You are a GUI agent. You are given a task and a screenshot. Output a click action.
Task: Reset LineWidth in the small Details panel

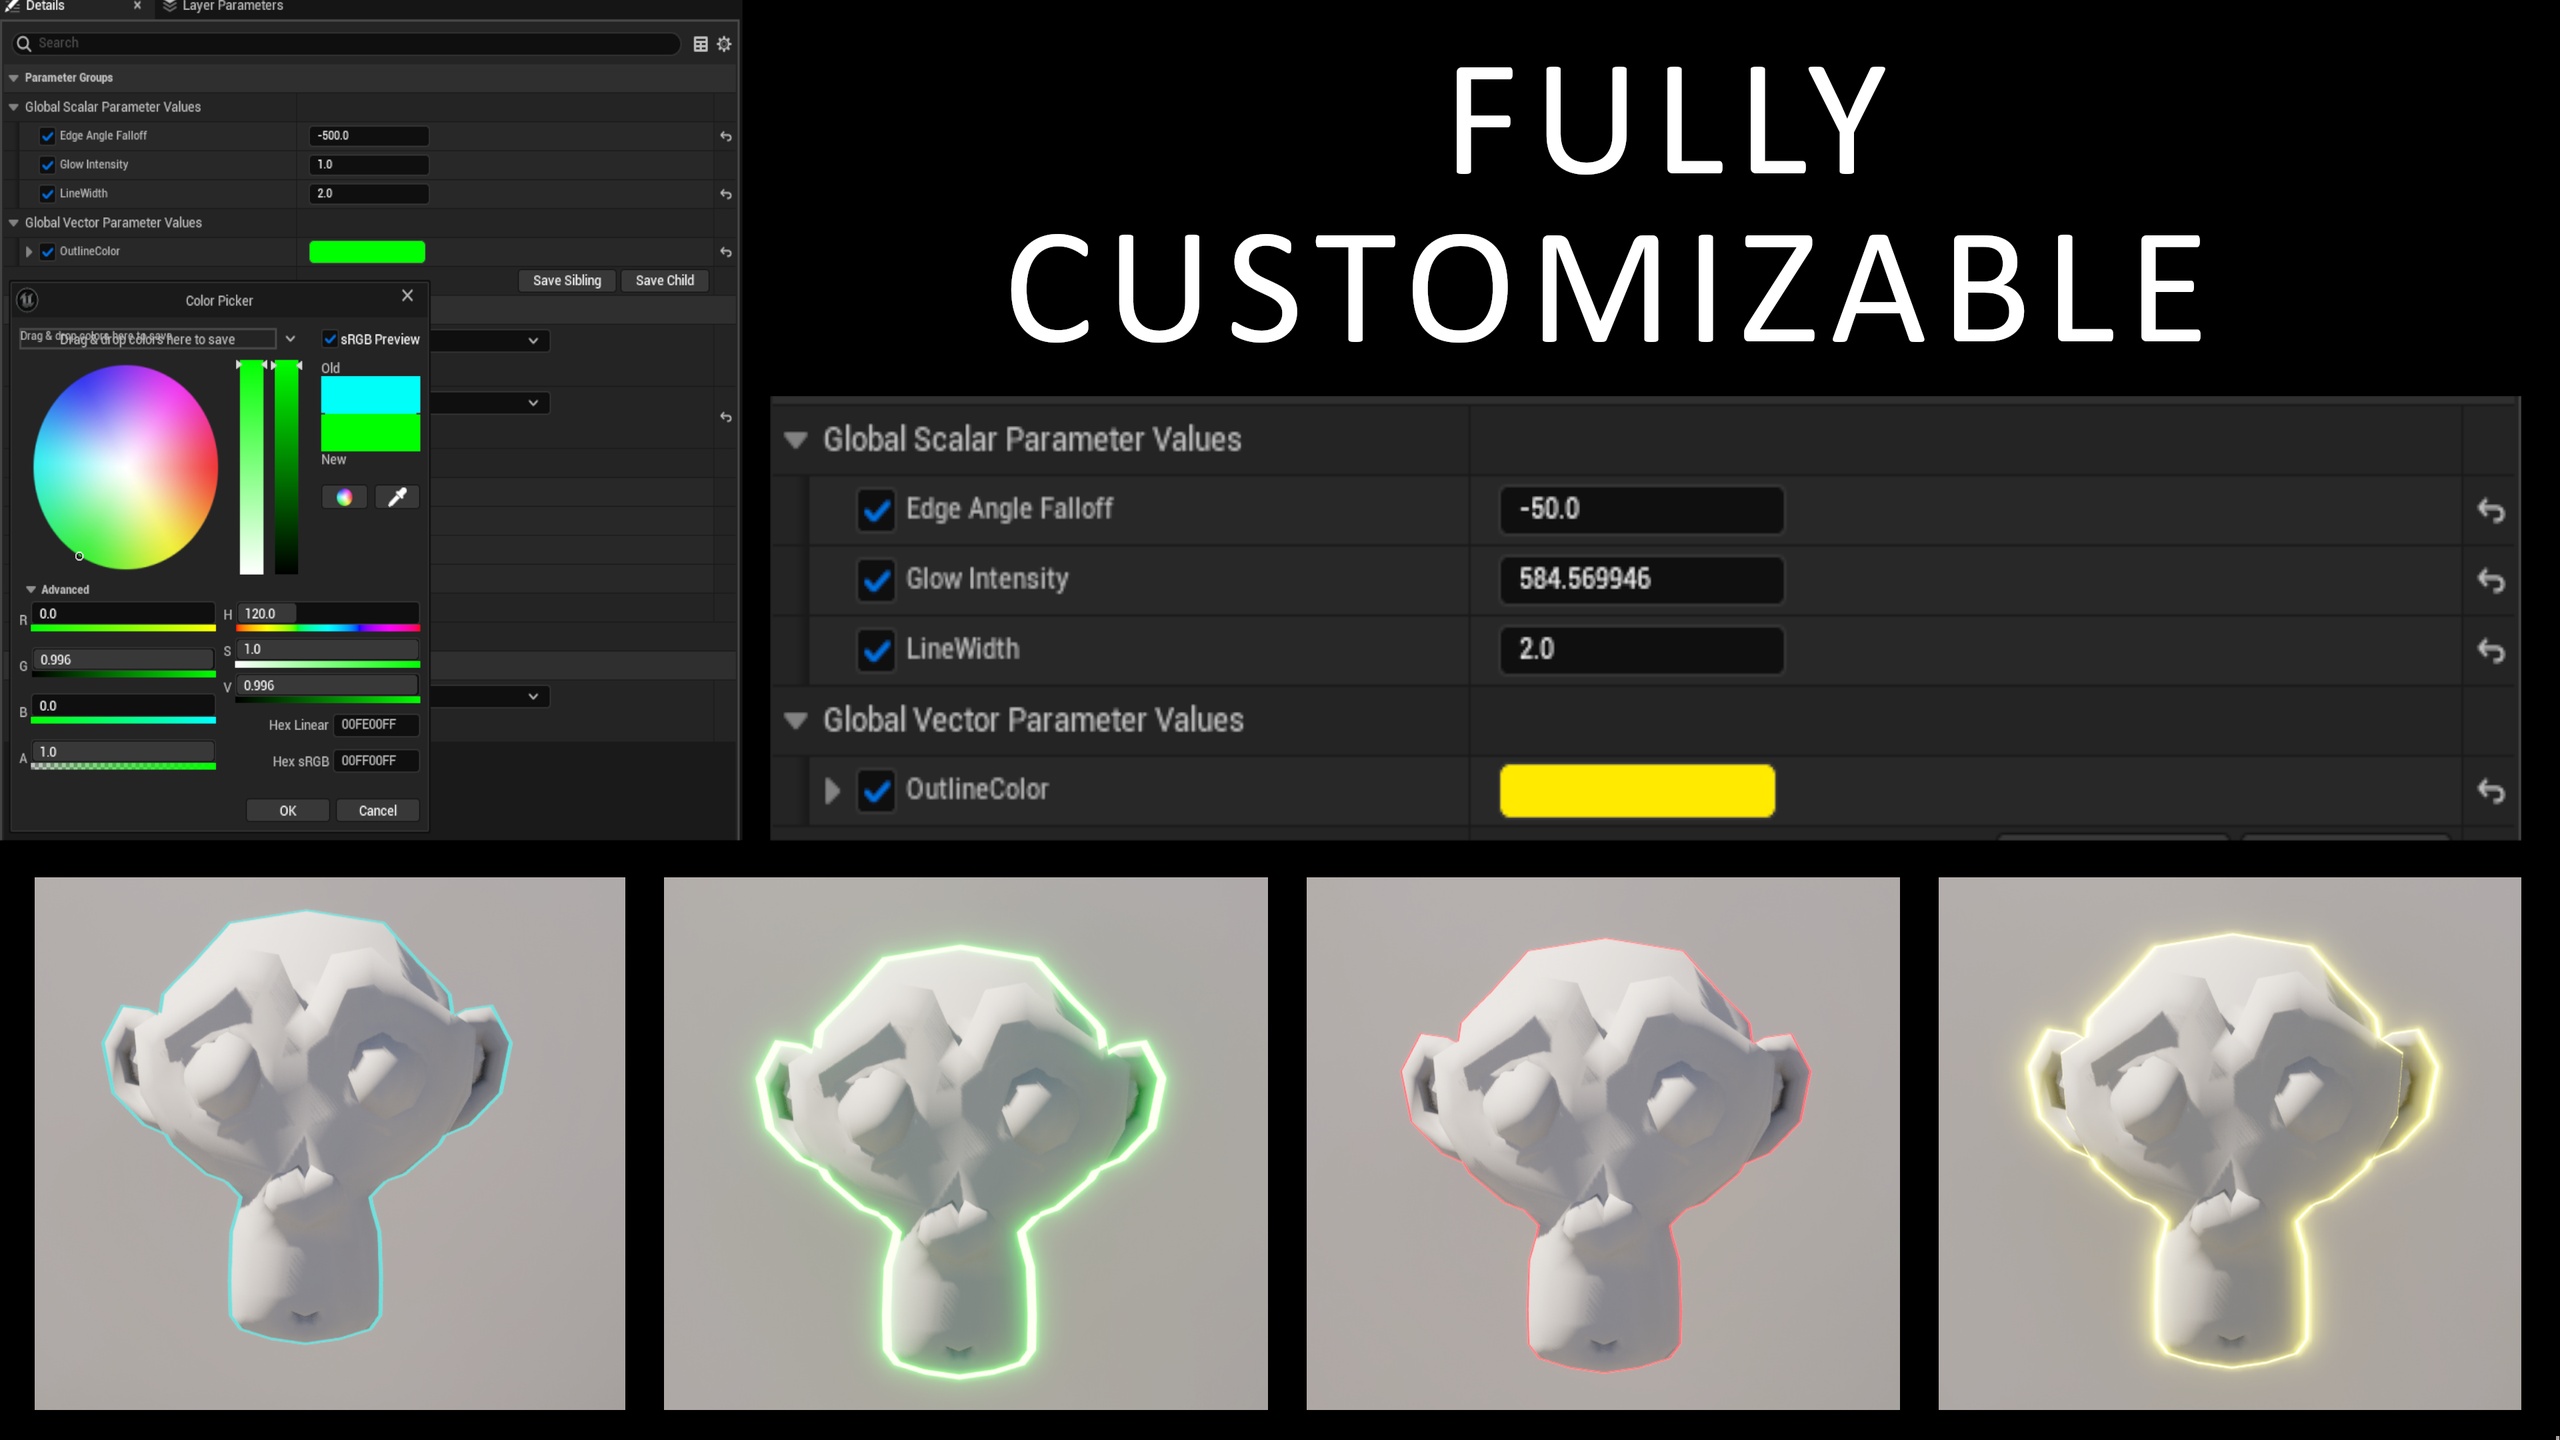click(x=726, y=194)
